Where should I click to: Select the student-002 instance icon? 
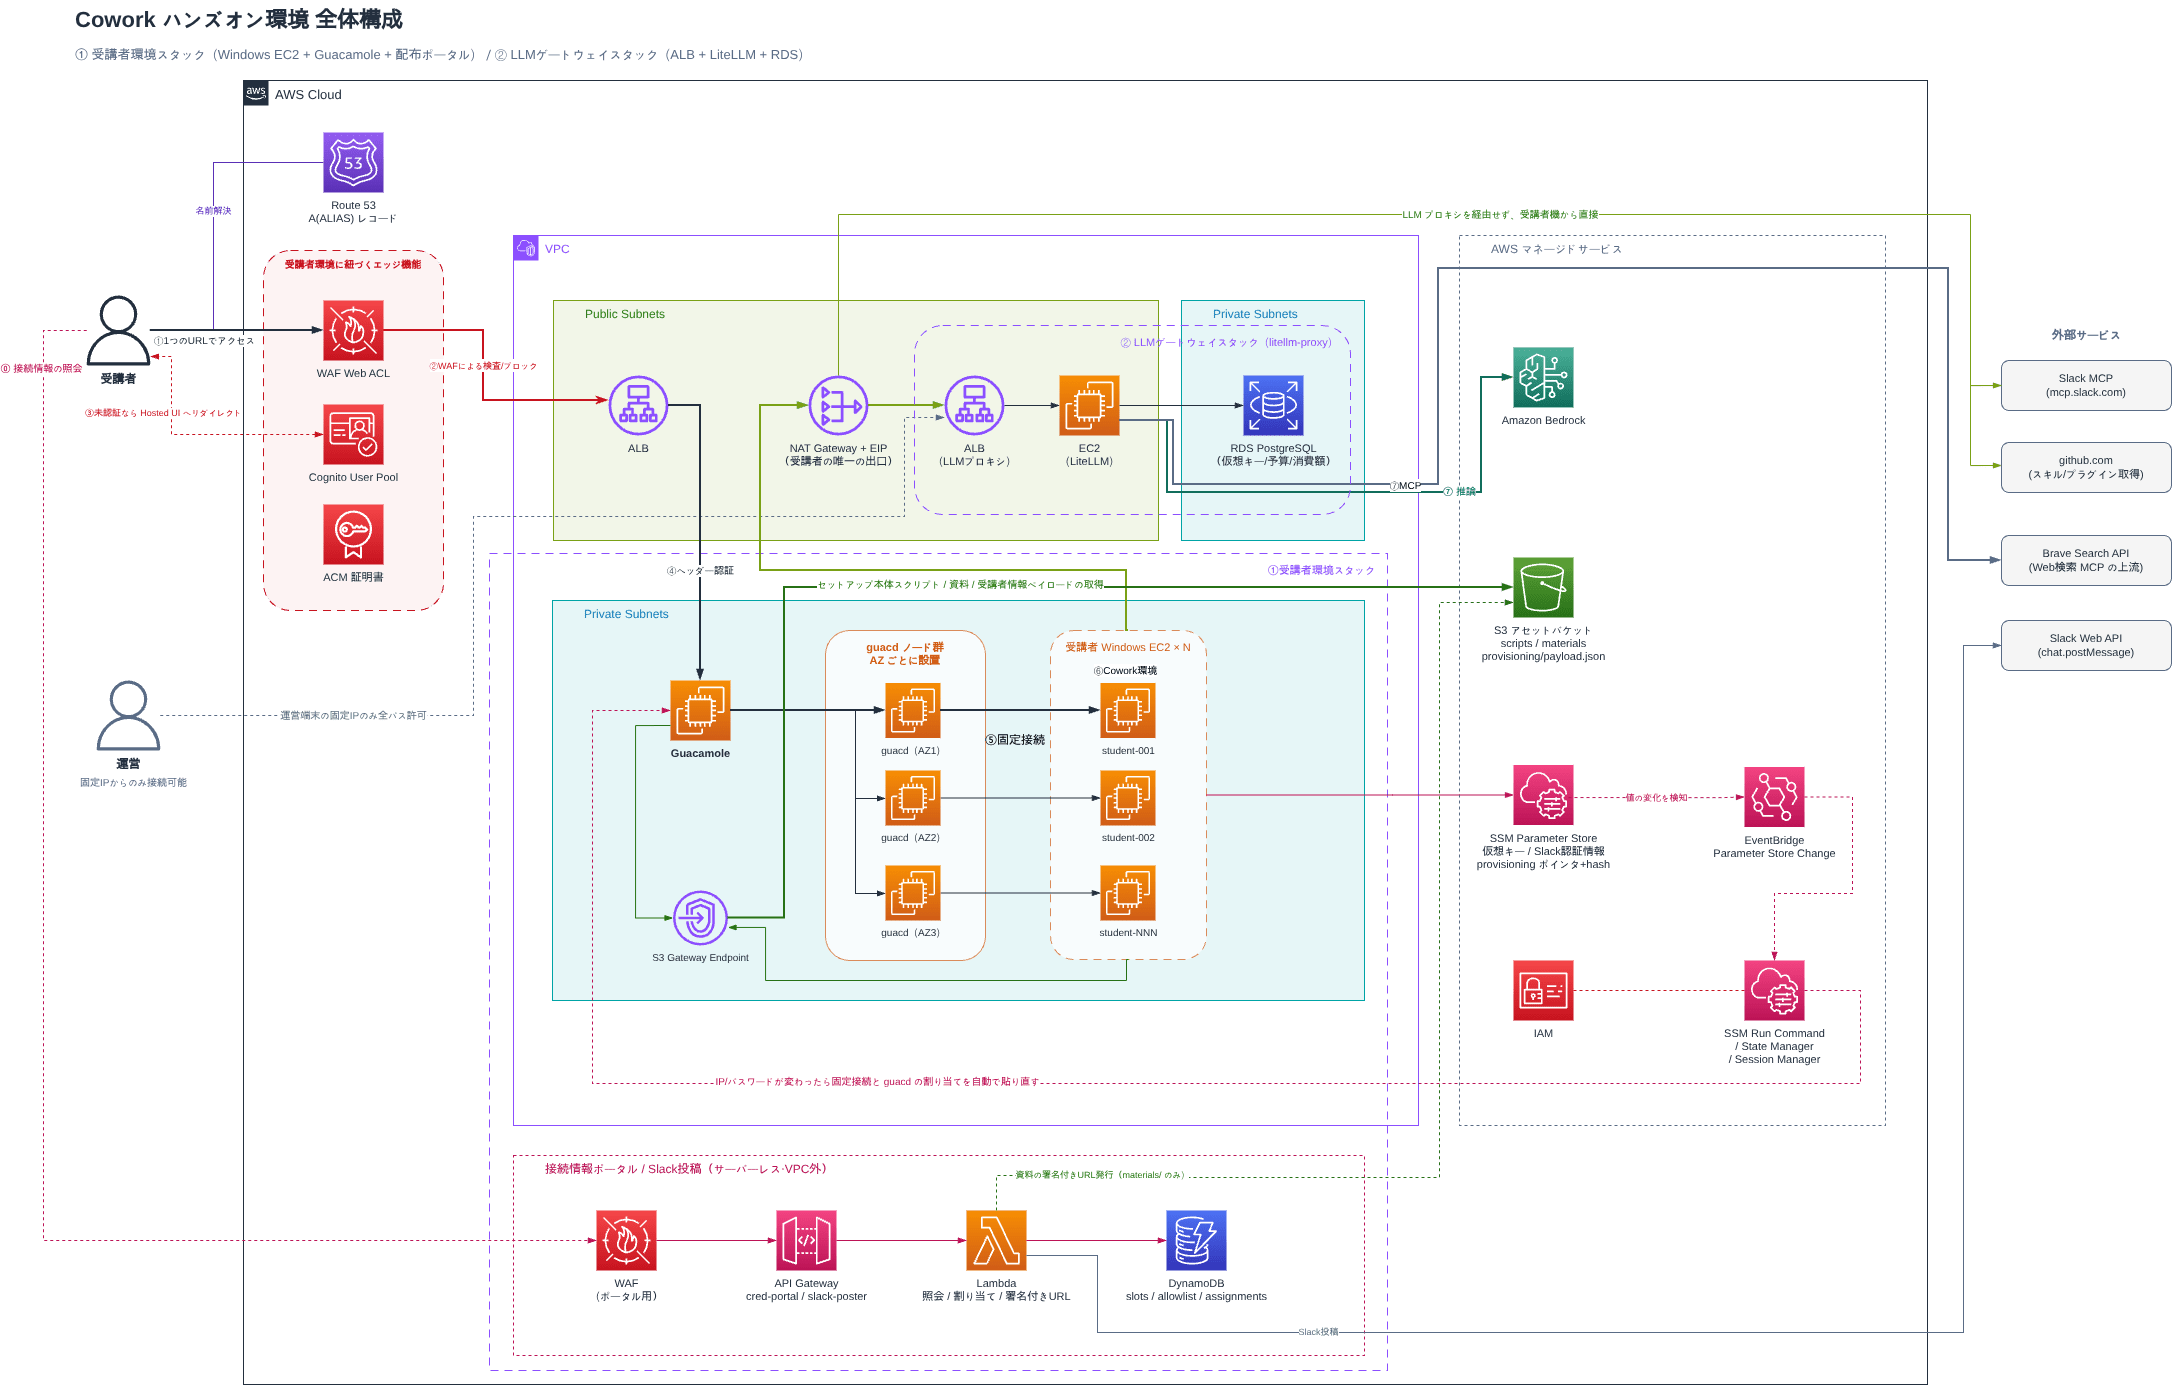1127,798
